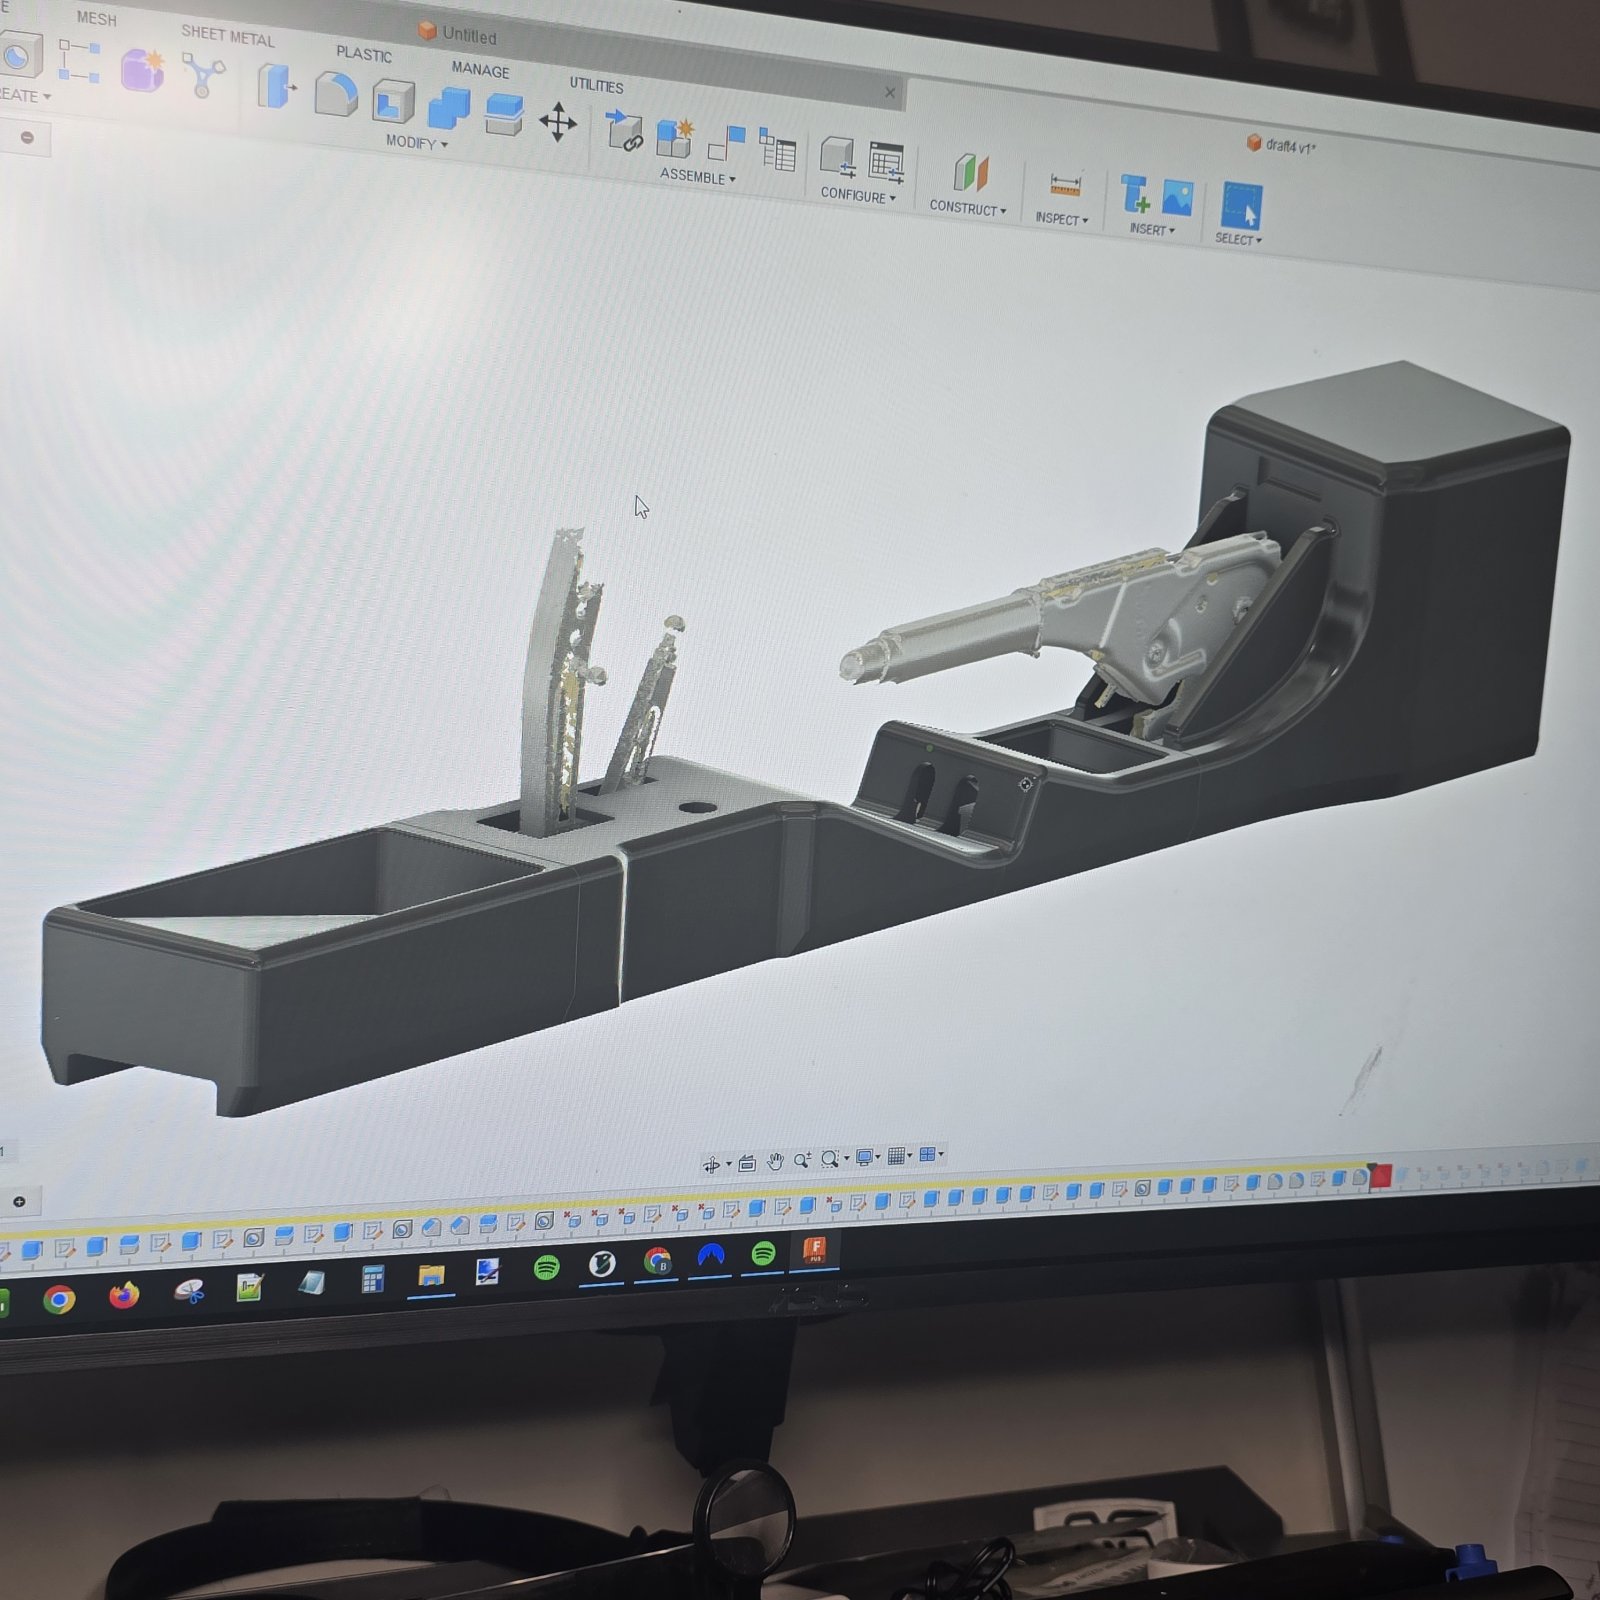1600x1600 pixels.
Task: Open the SELECT dropdown menu
Action: click(x=1237, y=239)
